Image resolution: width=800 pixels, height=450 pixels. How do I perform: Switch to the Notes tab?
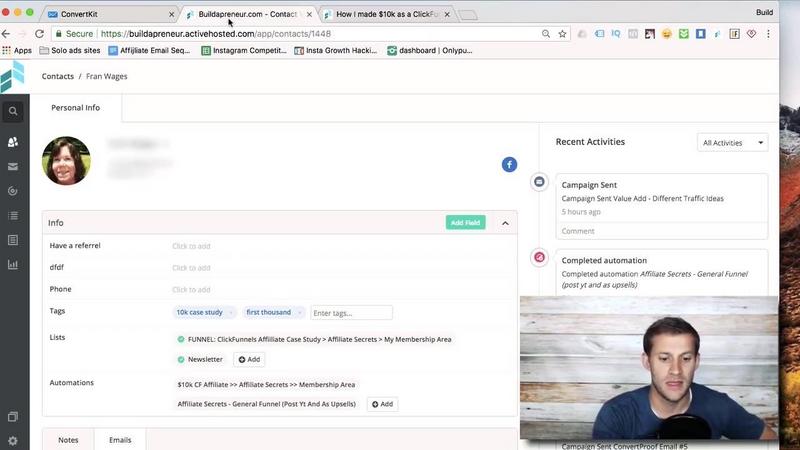click(x=68, y=440)
